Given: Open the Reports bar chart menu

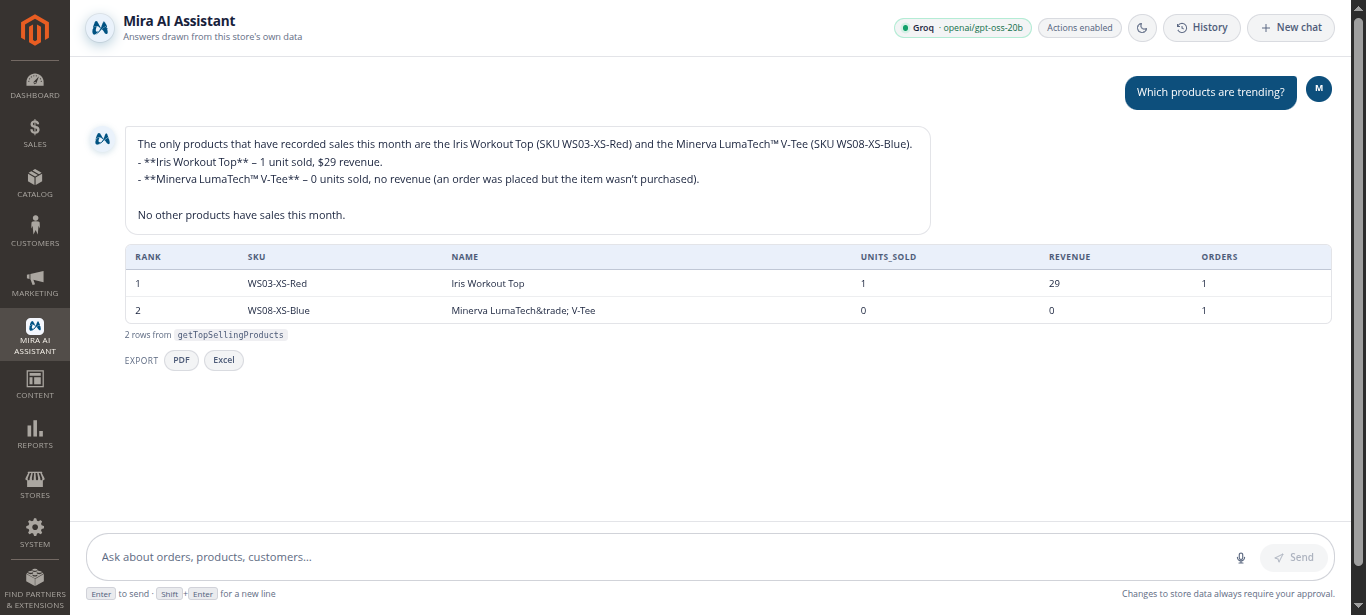Looking at the screenshot, I should coord(35,435).
